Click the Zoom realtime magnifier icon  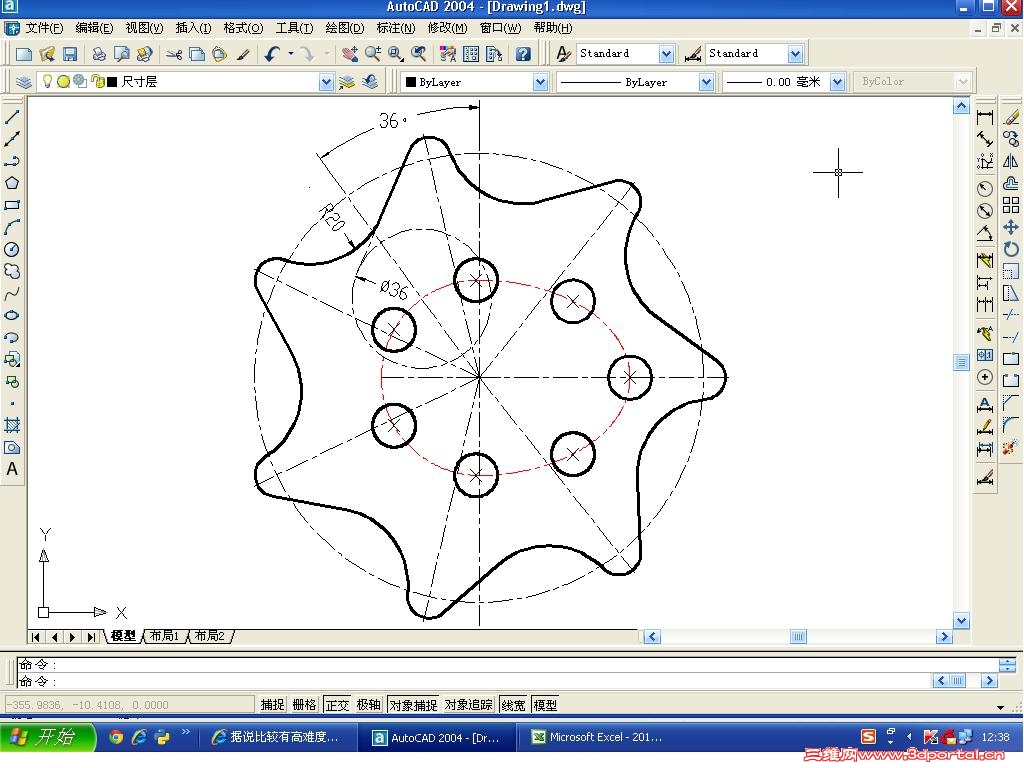(373, 54)
